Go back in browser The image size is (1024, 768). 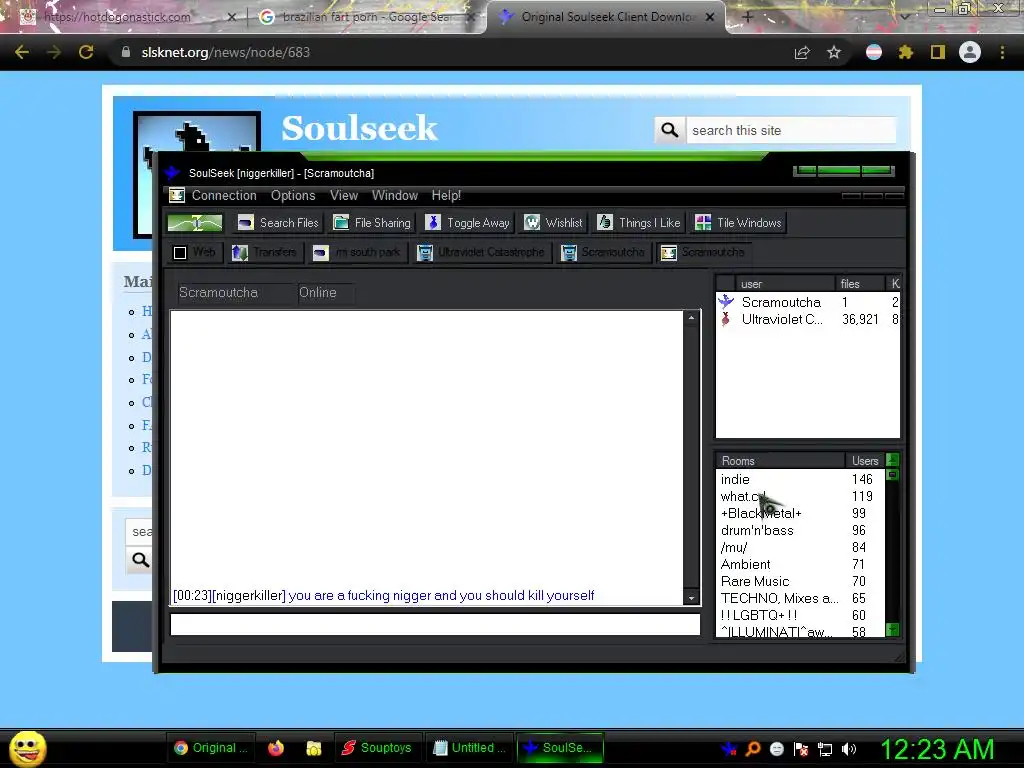click(22, 52)
